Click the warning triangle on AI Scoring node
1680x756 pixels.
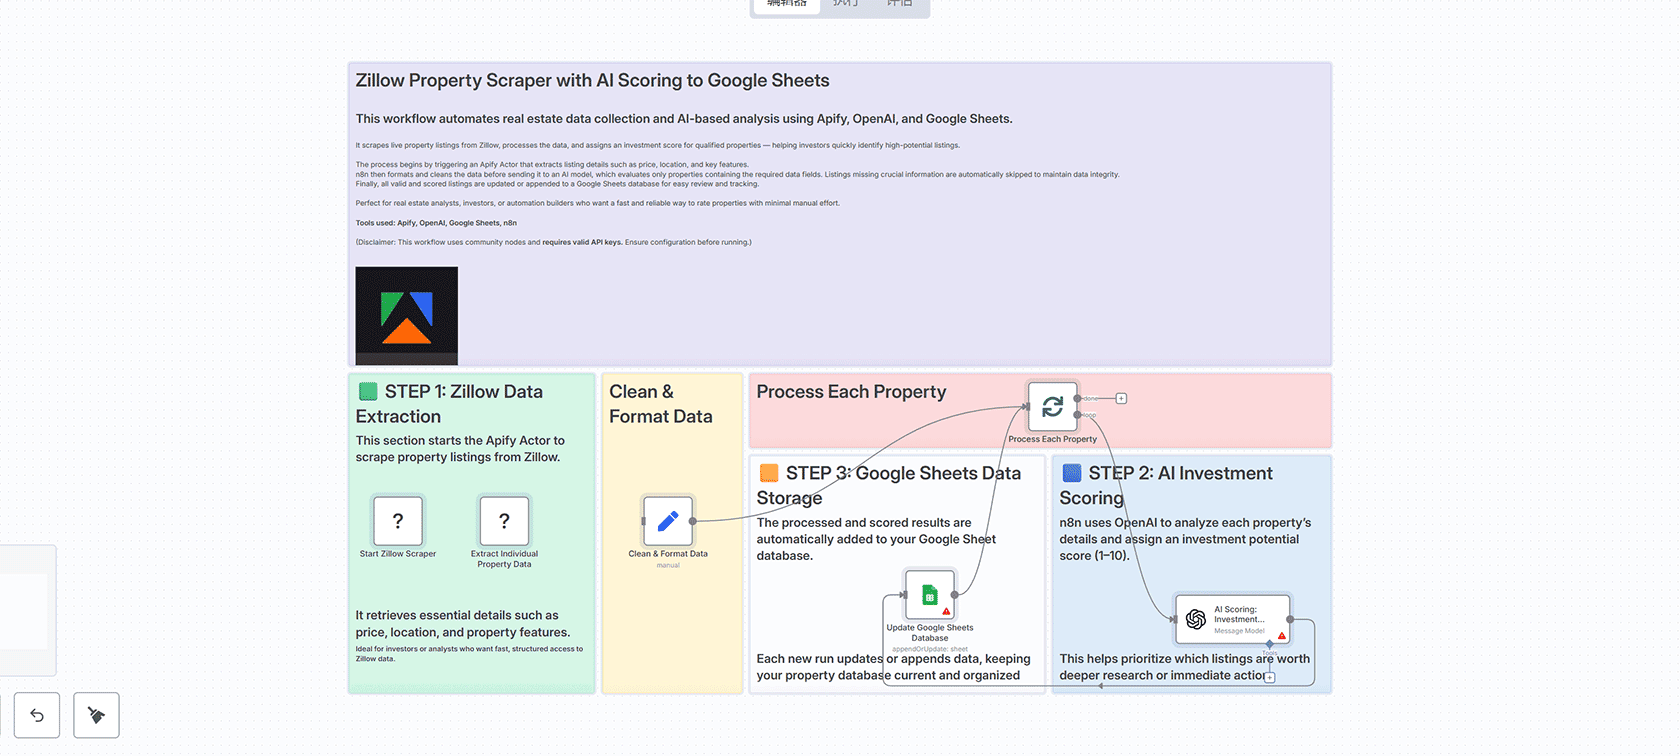[x=1281, y=636]
